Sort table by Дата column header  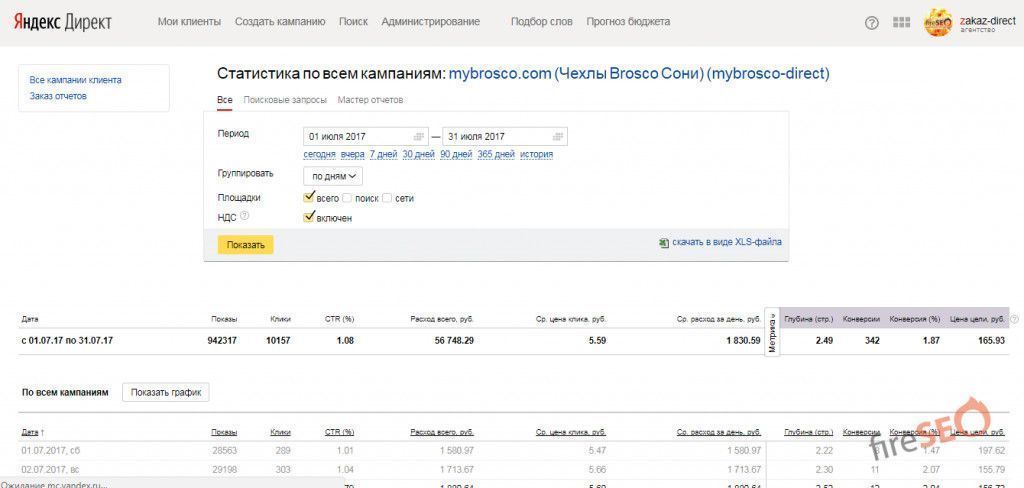pyautogui.click(x=30, y=432)
